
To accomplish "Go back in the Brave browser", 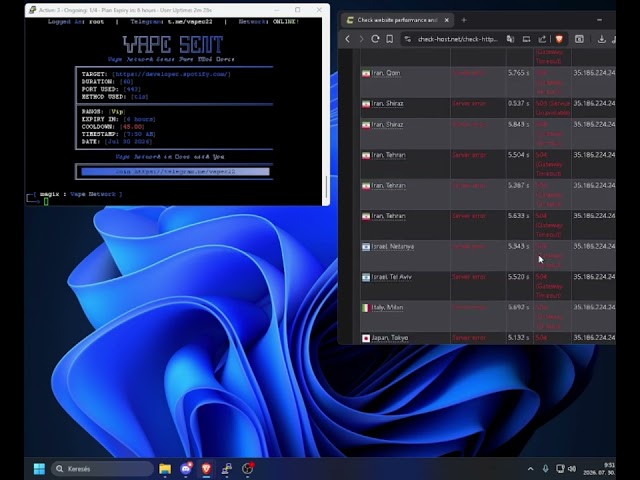I will 348,39.
